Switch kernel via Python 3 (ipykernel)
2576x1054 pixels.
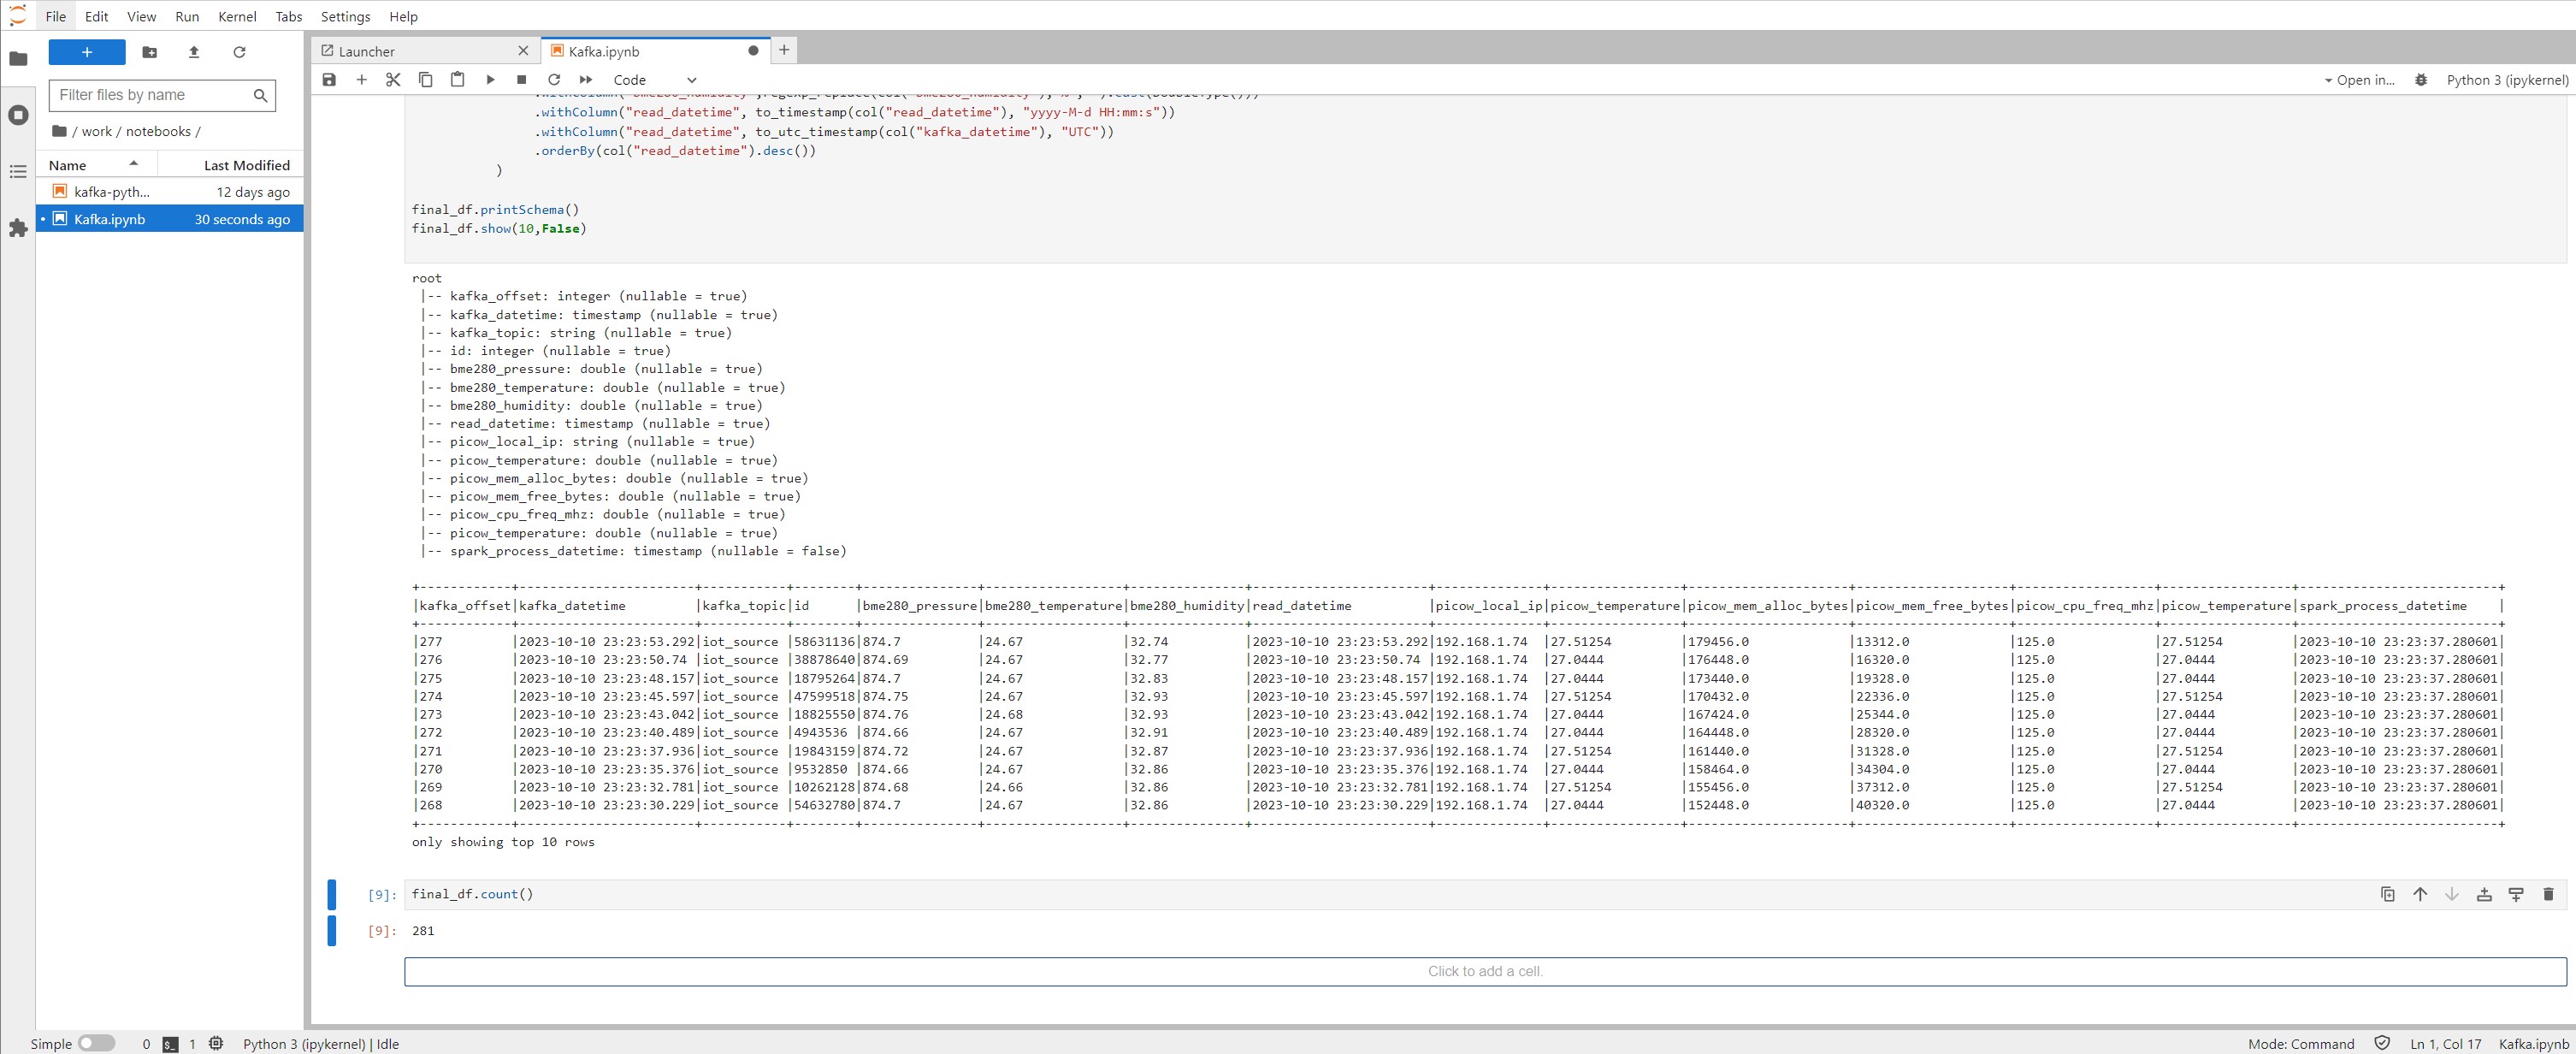[2507, 80]
